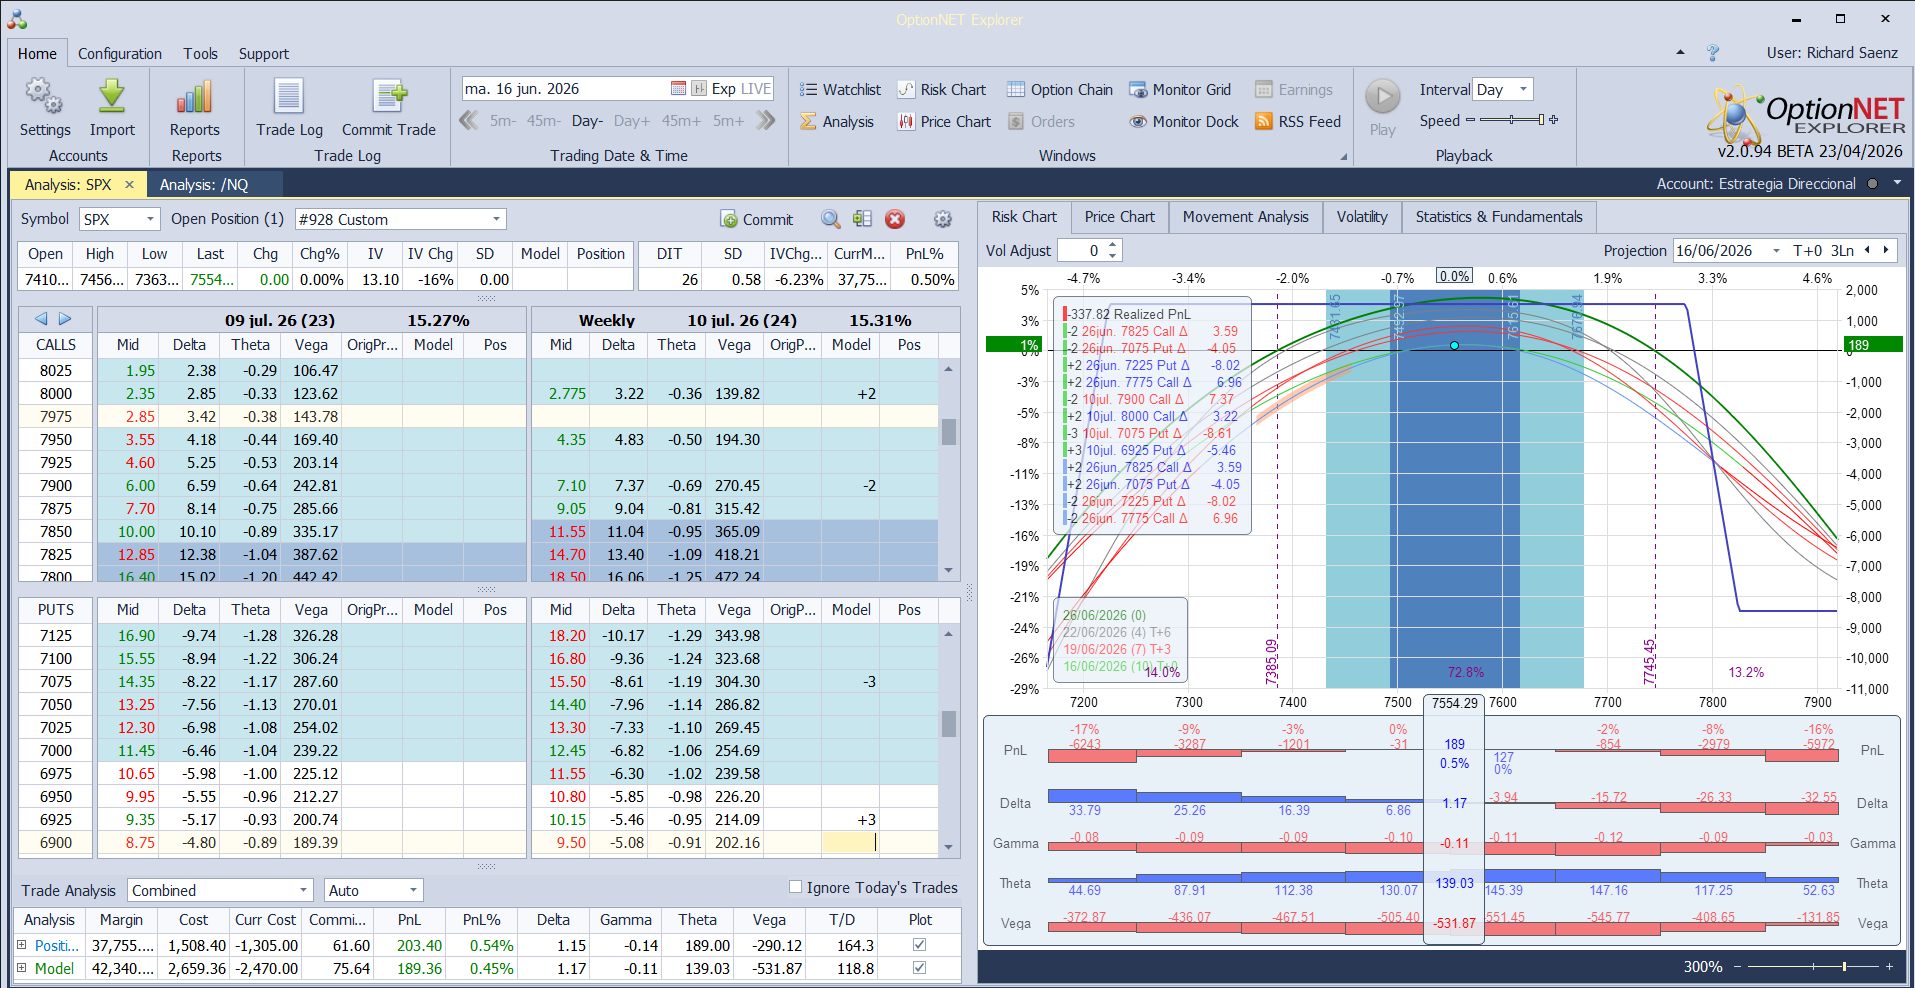
Task: Click the zoom out minus button
Action: [x=1738, y=967]
